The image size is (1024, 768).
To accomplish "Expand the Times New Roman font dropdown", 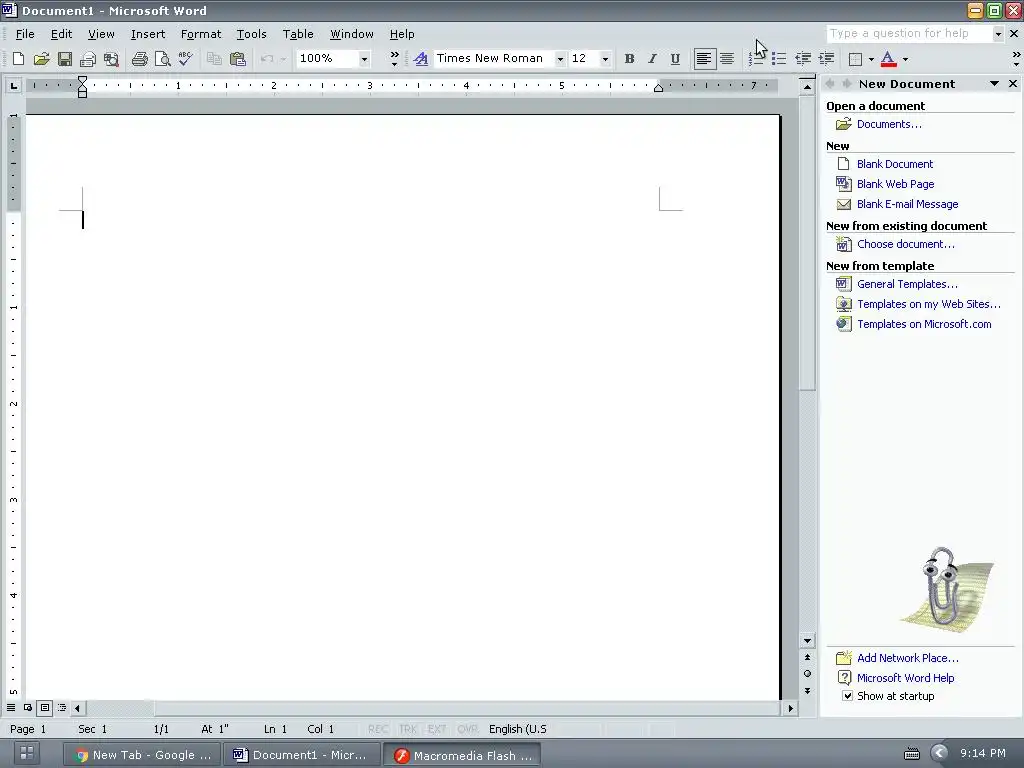I will click(x=560, y=59).
